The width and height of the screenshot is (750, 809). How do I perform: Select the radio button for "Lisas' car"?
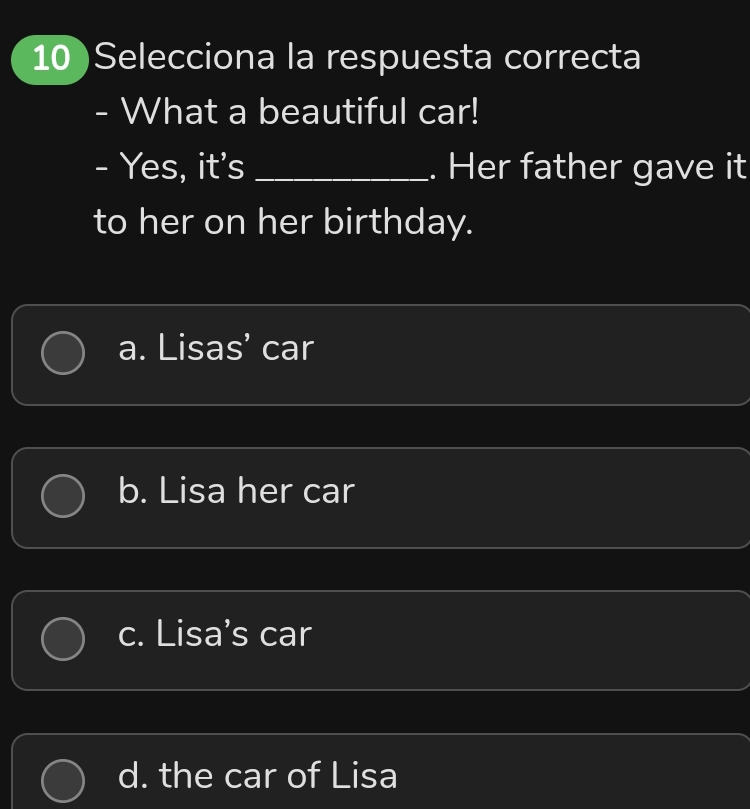[x=63, y=353]
